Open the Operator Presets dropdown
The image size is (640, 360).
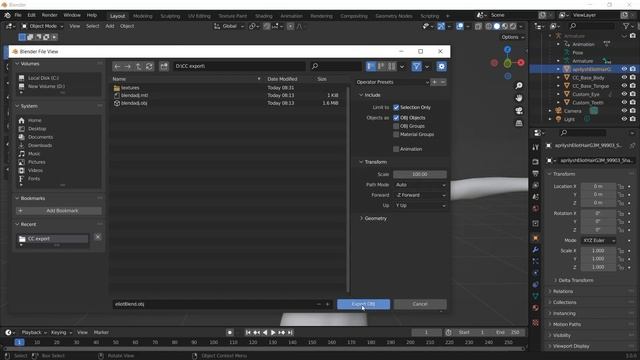click(x=392, y=82)
